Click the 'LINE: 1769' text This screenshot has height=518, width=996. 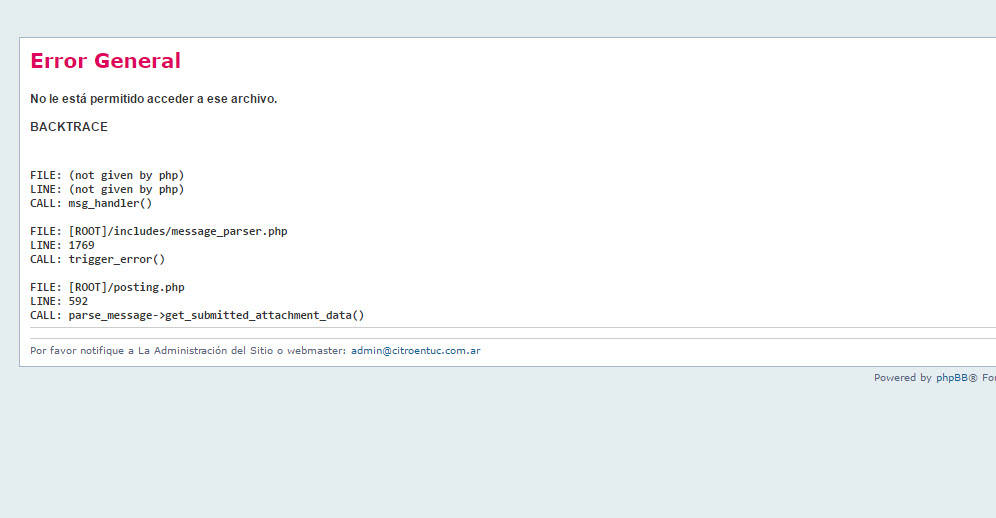[62, 245]
